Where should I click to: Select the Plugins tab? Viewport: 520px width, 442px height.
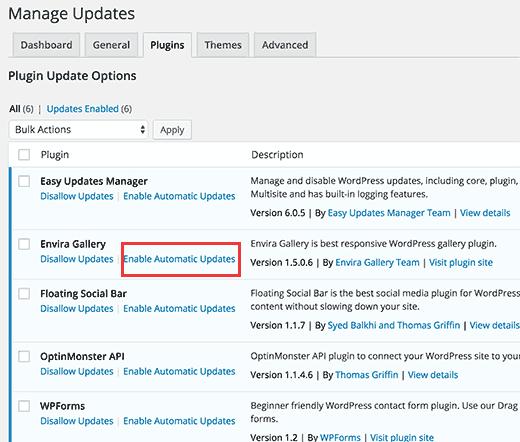[167, 45]
